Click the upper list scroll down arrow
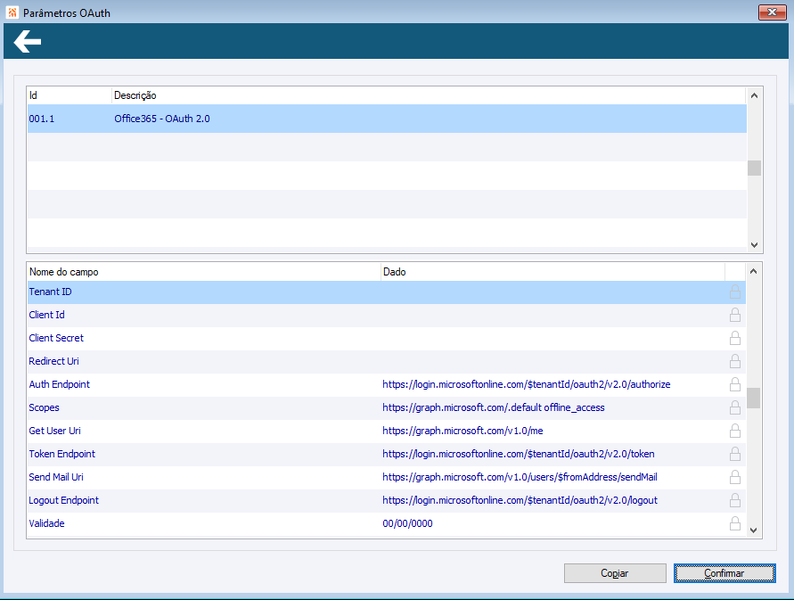 754,245
